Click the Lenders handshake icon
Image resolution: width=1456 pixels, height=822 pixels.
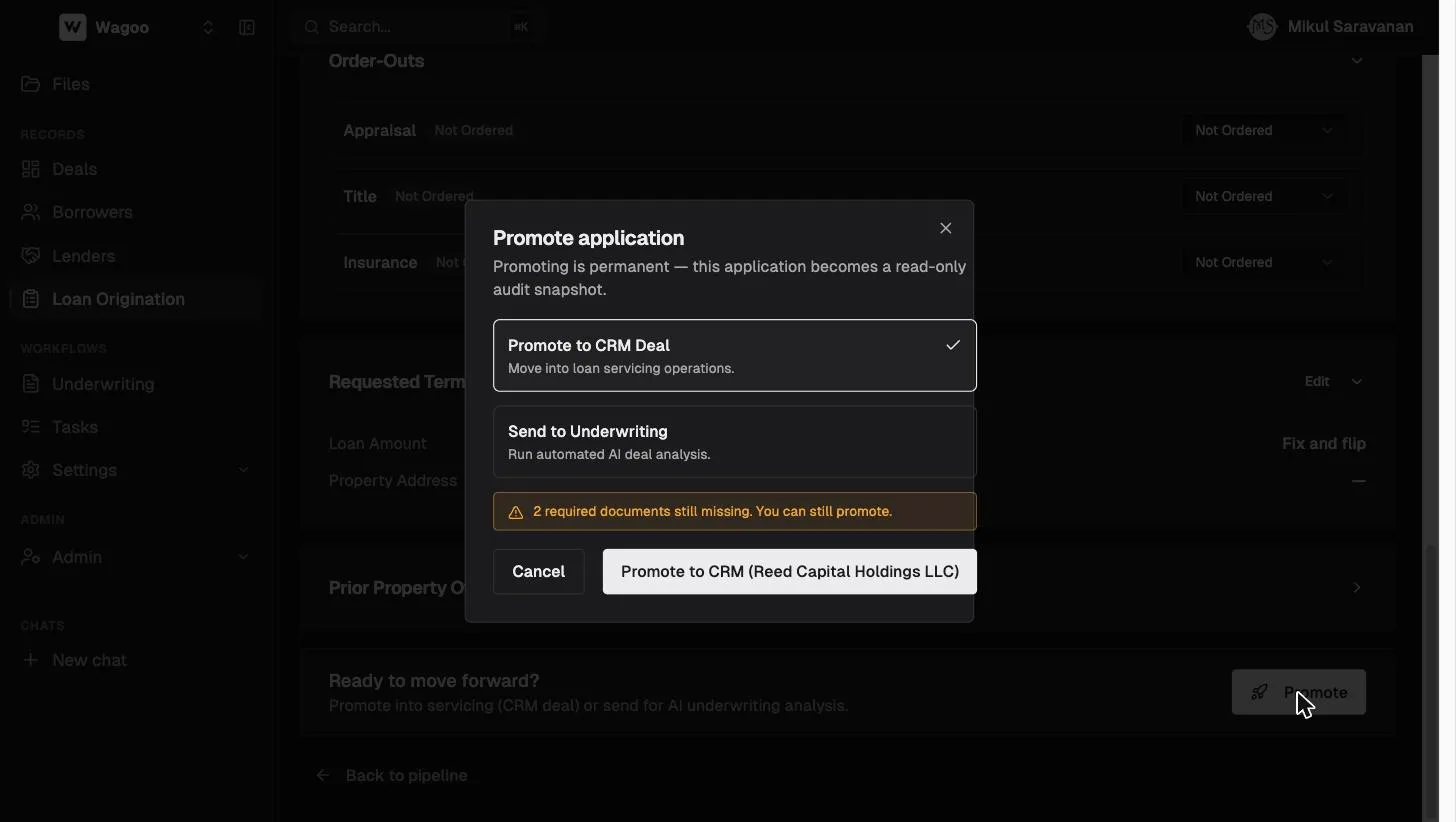31,256
